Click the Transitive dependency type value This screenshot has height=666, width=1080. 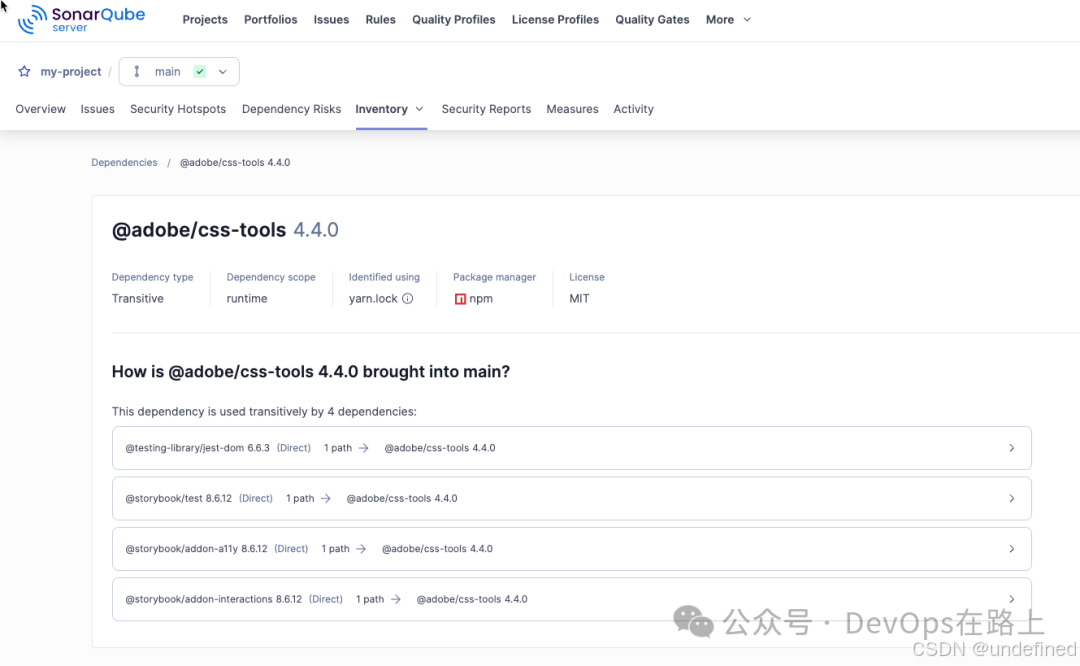pos(138,298)
